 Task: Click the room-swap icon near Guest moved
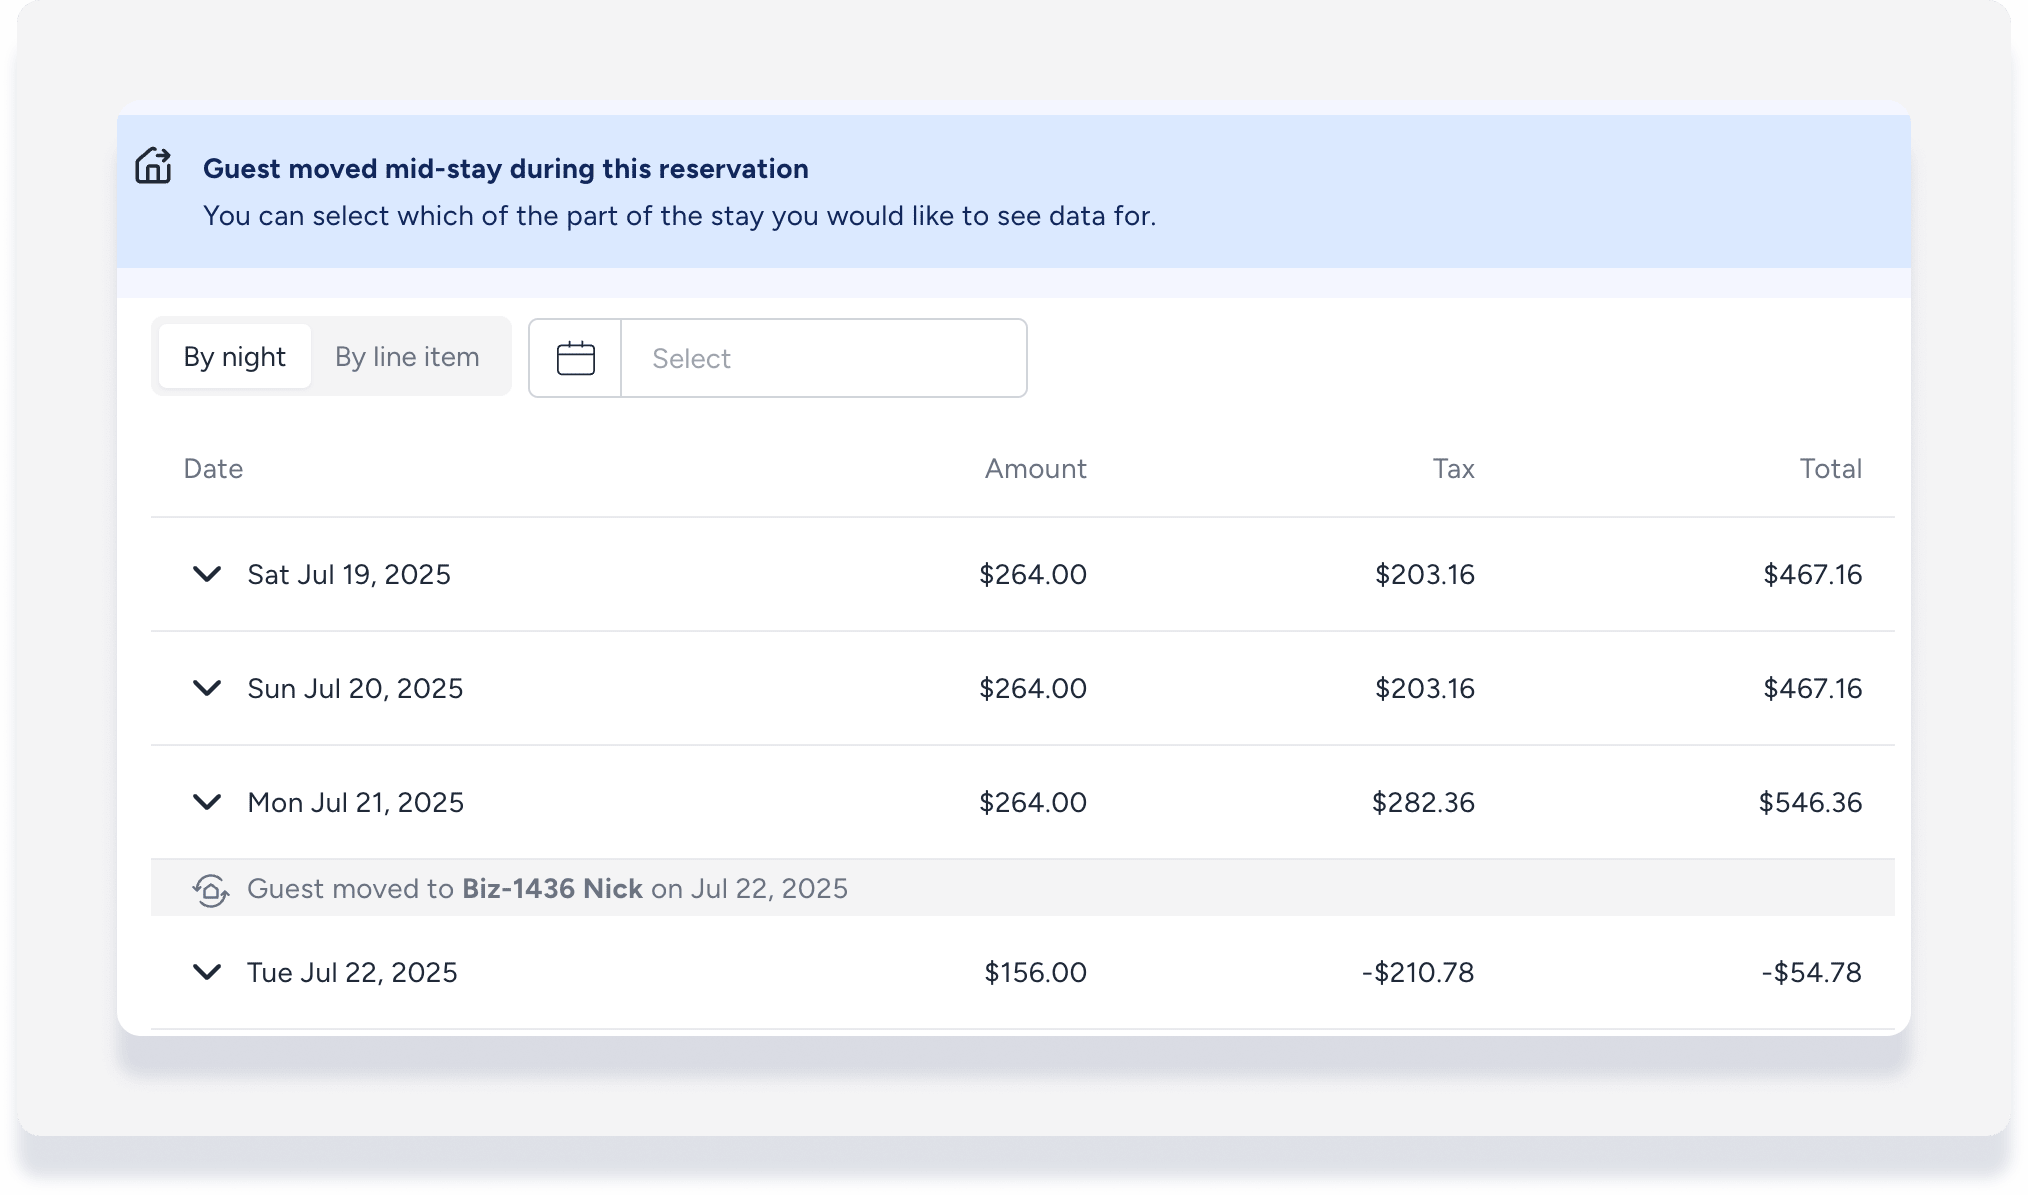point(210,889)
